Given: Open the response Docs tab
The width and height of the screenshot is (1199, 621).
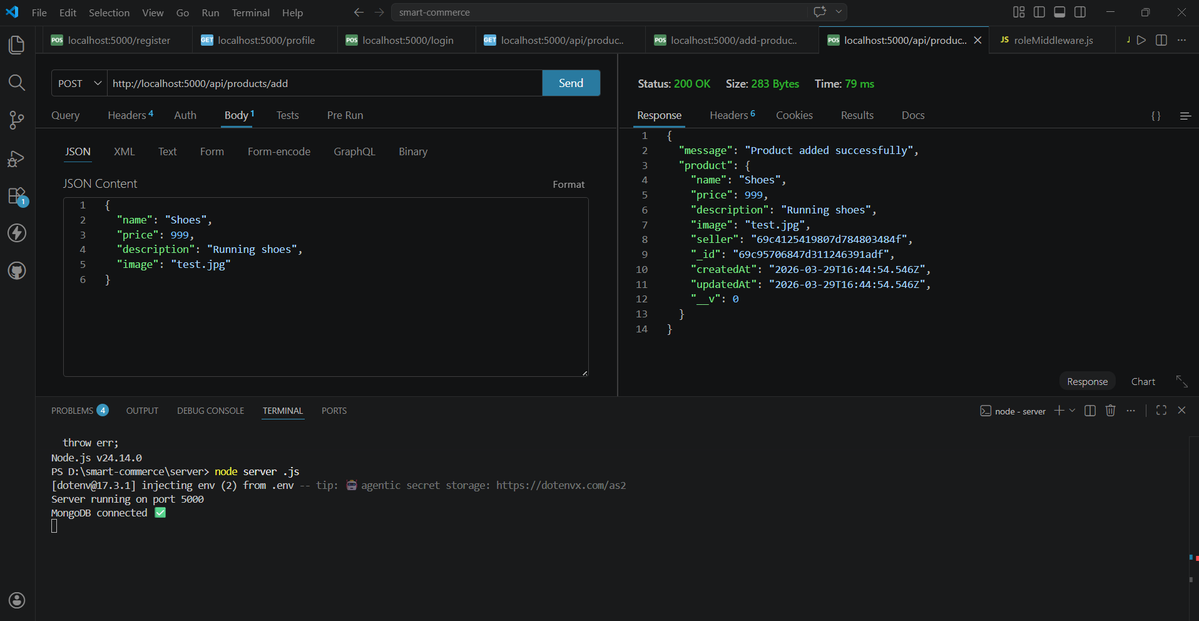Looking at the screenshot, I should click(x=913, y=115).
